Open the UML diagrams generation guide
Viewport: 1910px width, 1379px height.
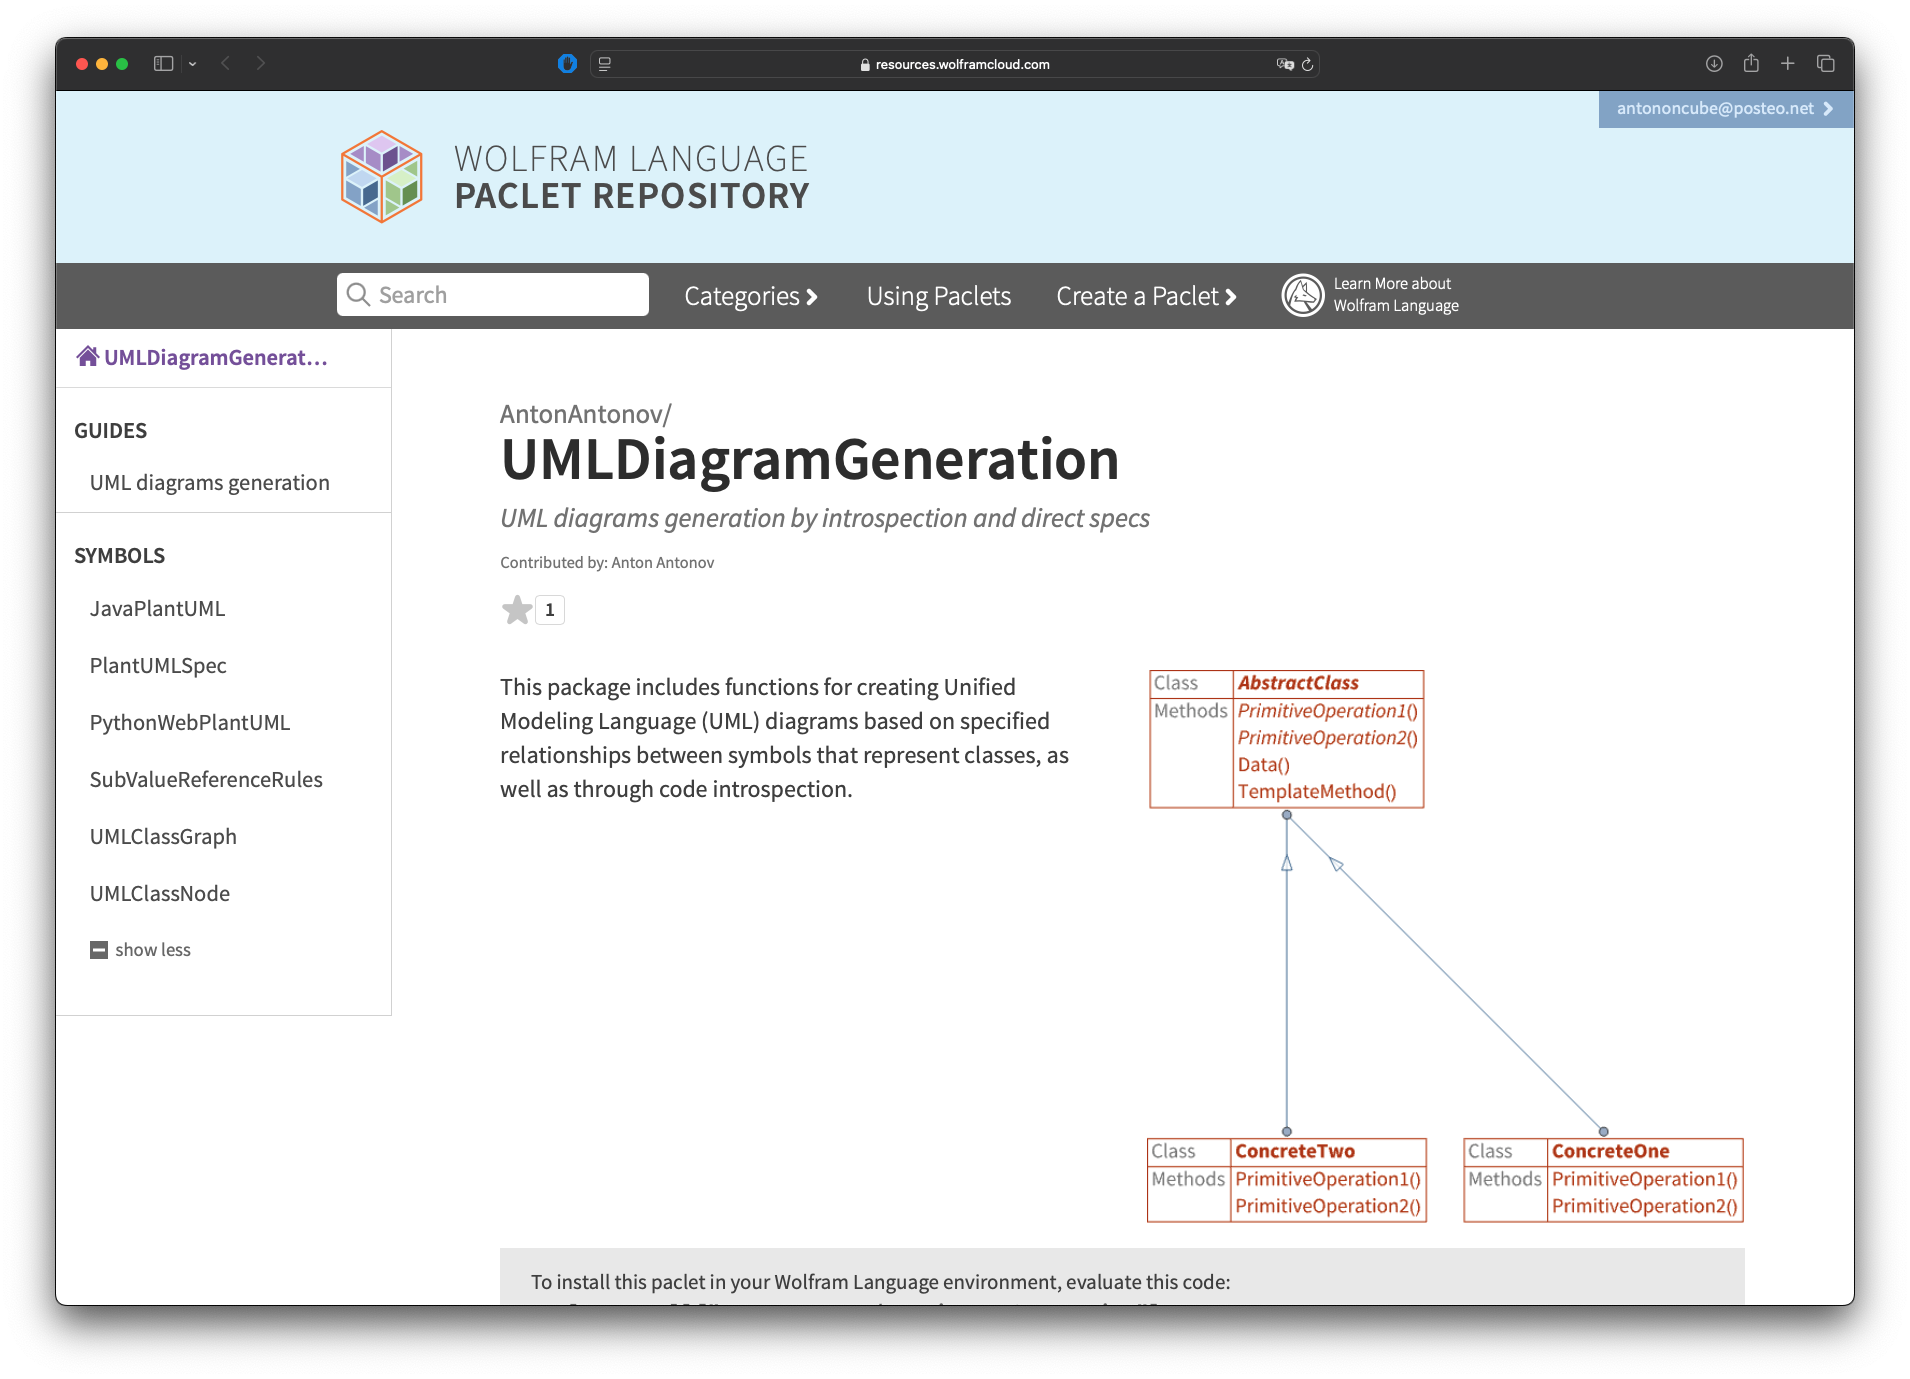(x=209, y=483)
